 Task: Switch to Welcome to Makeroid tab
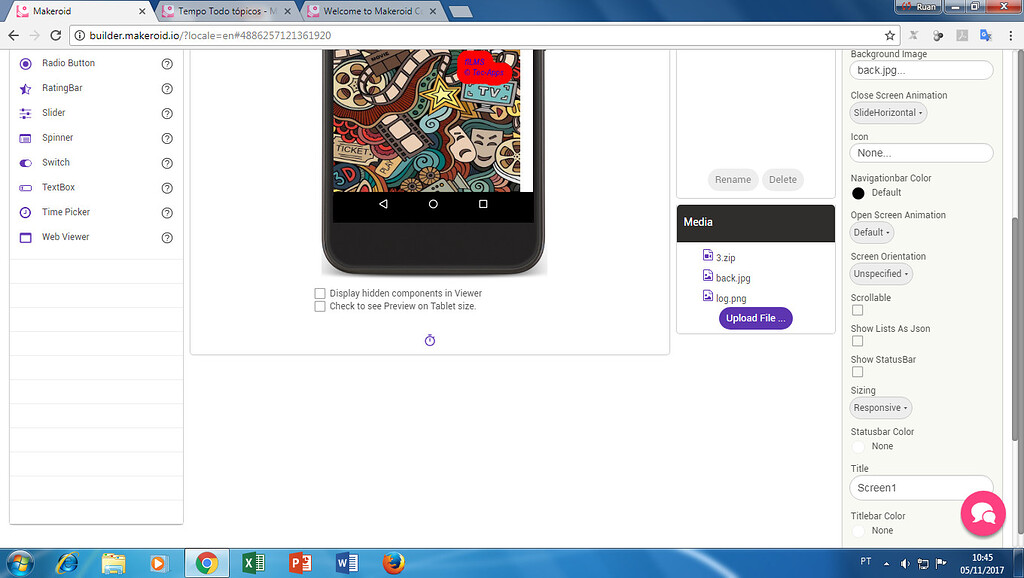click(x=372, y=11)
